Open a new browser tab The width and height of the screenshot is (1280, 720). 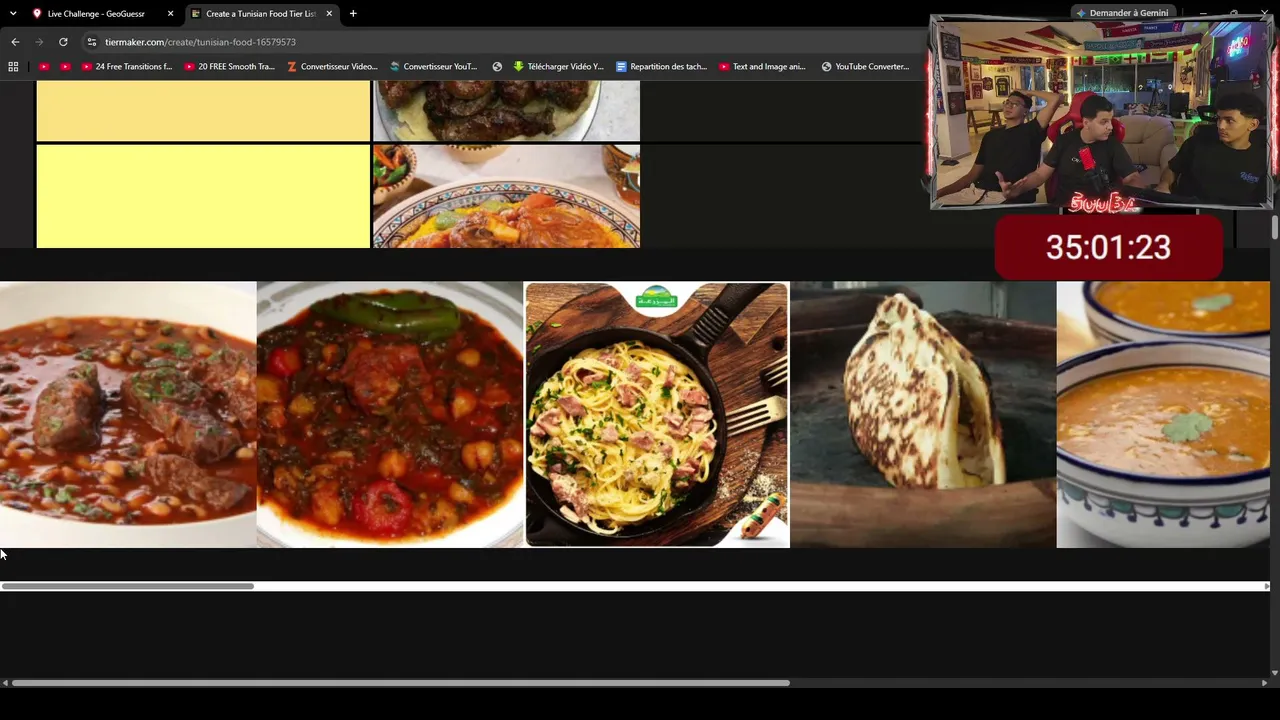(353, 14)
